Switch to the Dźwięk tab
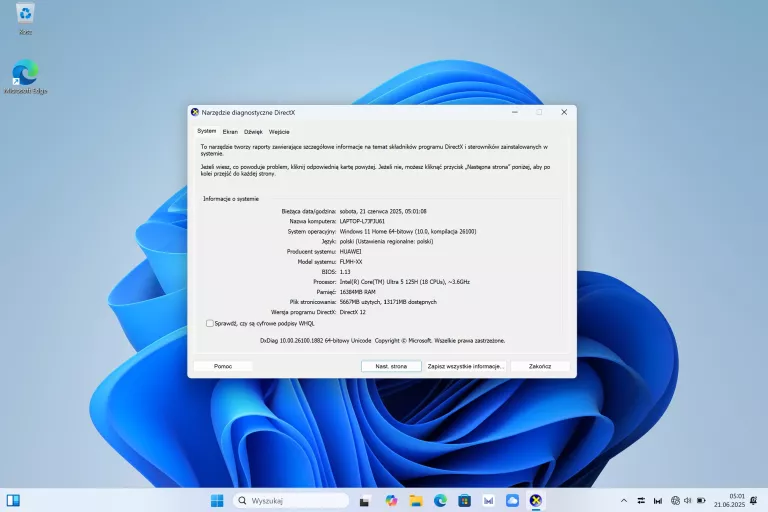This screenshot has height=512, width=768. point(253,132)
